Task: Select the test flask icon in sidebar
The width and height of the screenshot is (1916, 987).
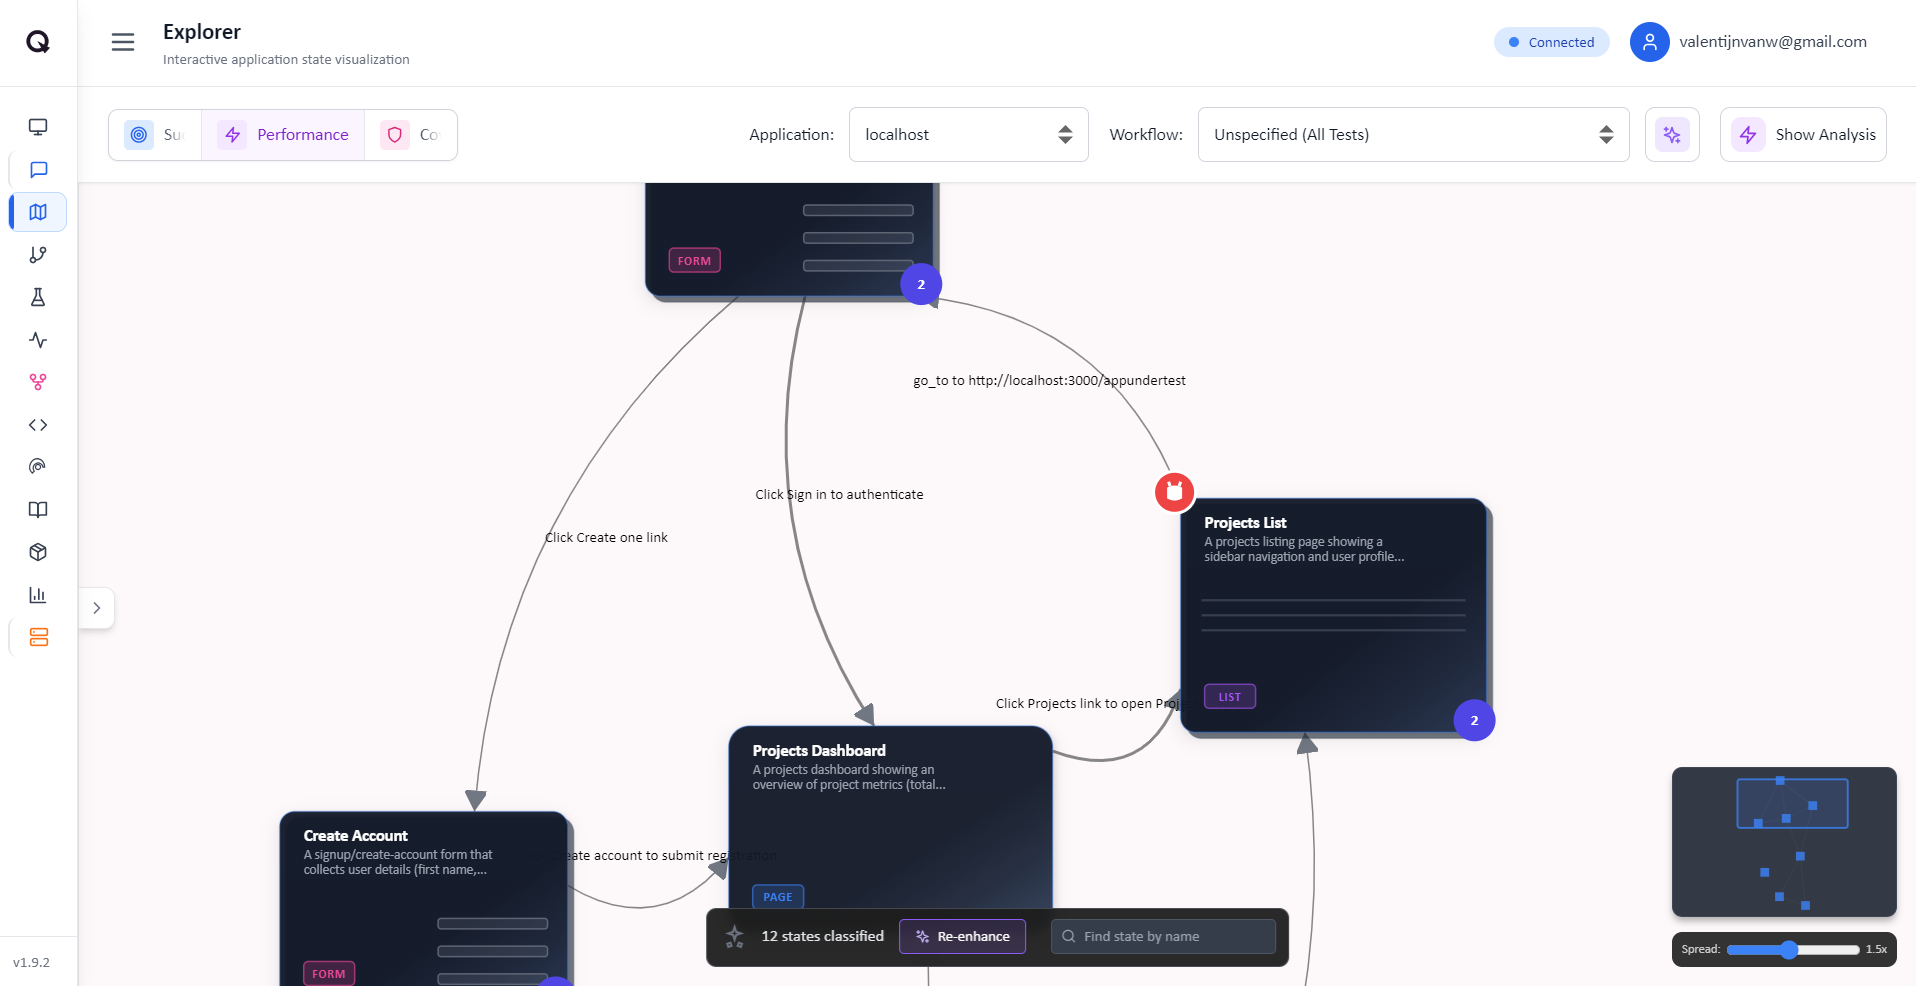Action: click(37, 297)
